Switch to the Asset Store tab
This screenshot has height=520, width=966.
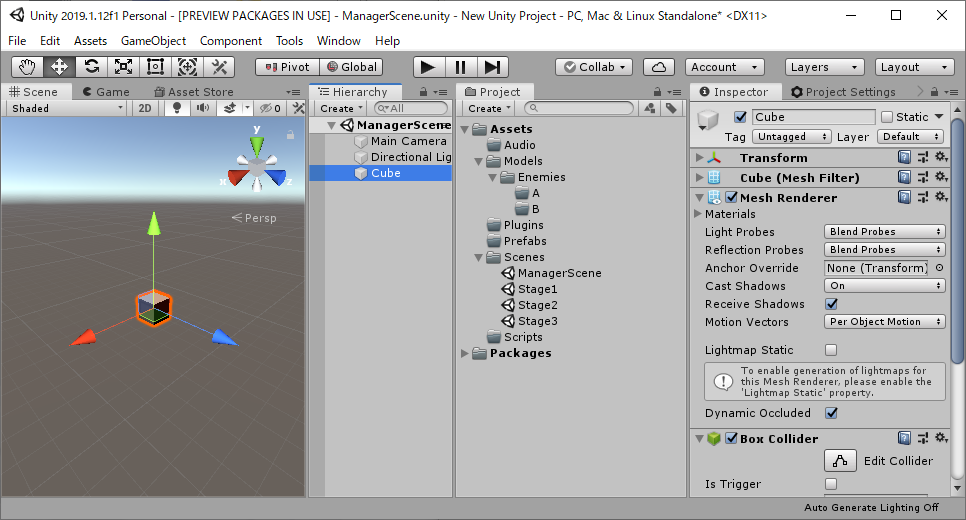click(194, 92)
